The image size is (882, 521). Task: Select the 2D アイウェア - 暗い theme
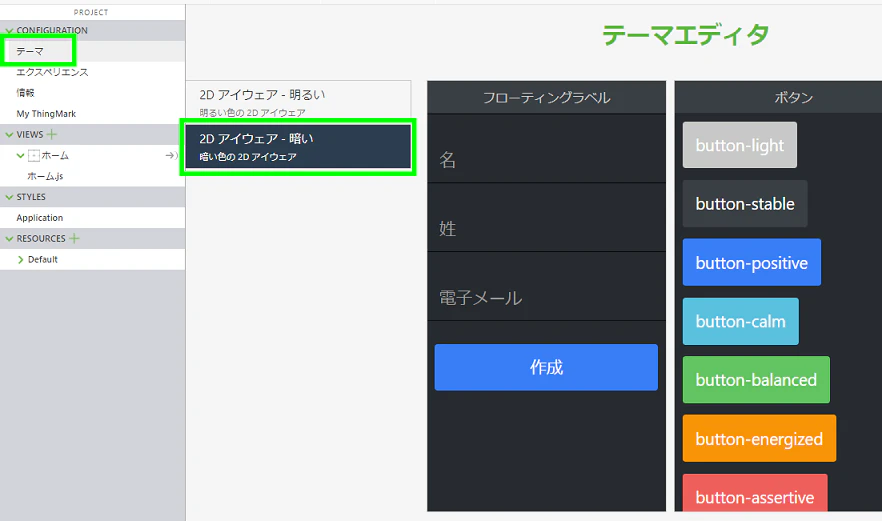click(298, 146)
